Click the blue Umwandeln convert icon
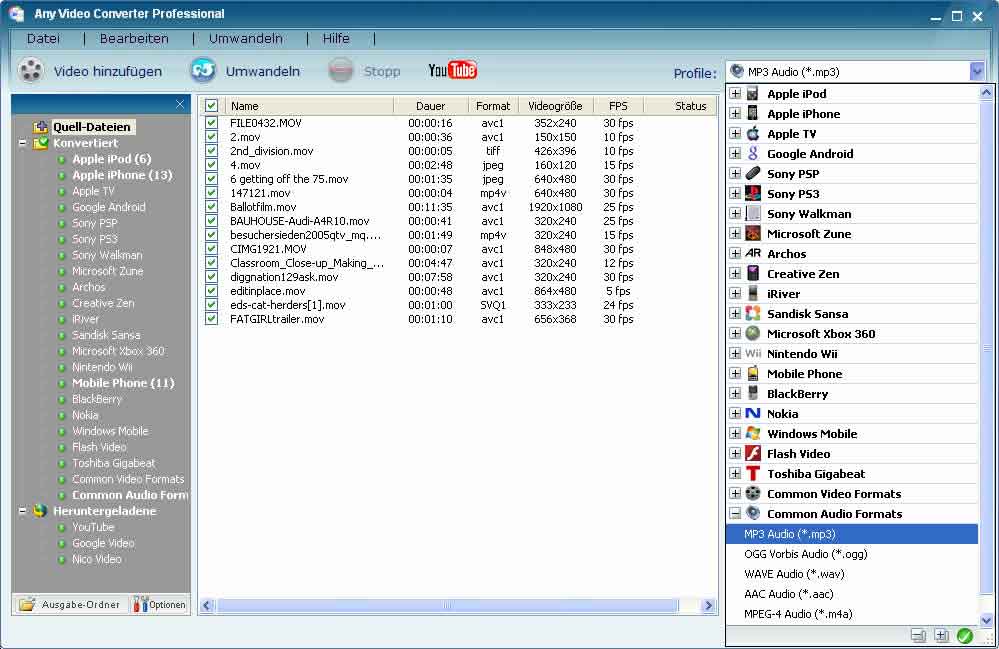This screenshot has height=649, width=999. [203, 70]
